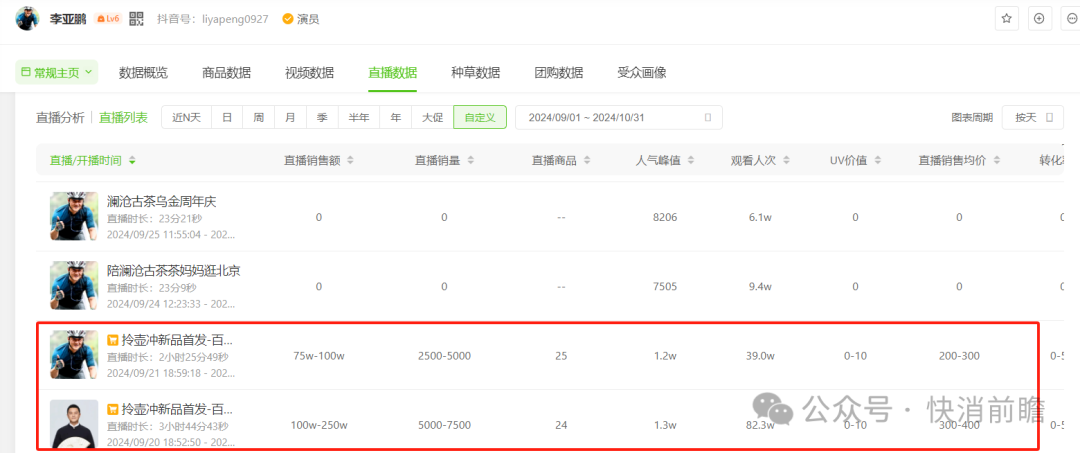Switch to the 团购数据 tab
This screenshot has height=453, width=1080.
pyautogui.click(x=559, y=72)
